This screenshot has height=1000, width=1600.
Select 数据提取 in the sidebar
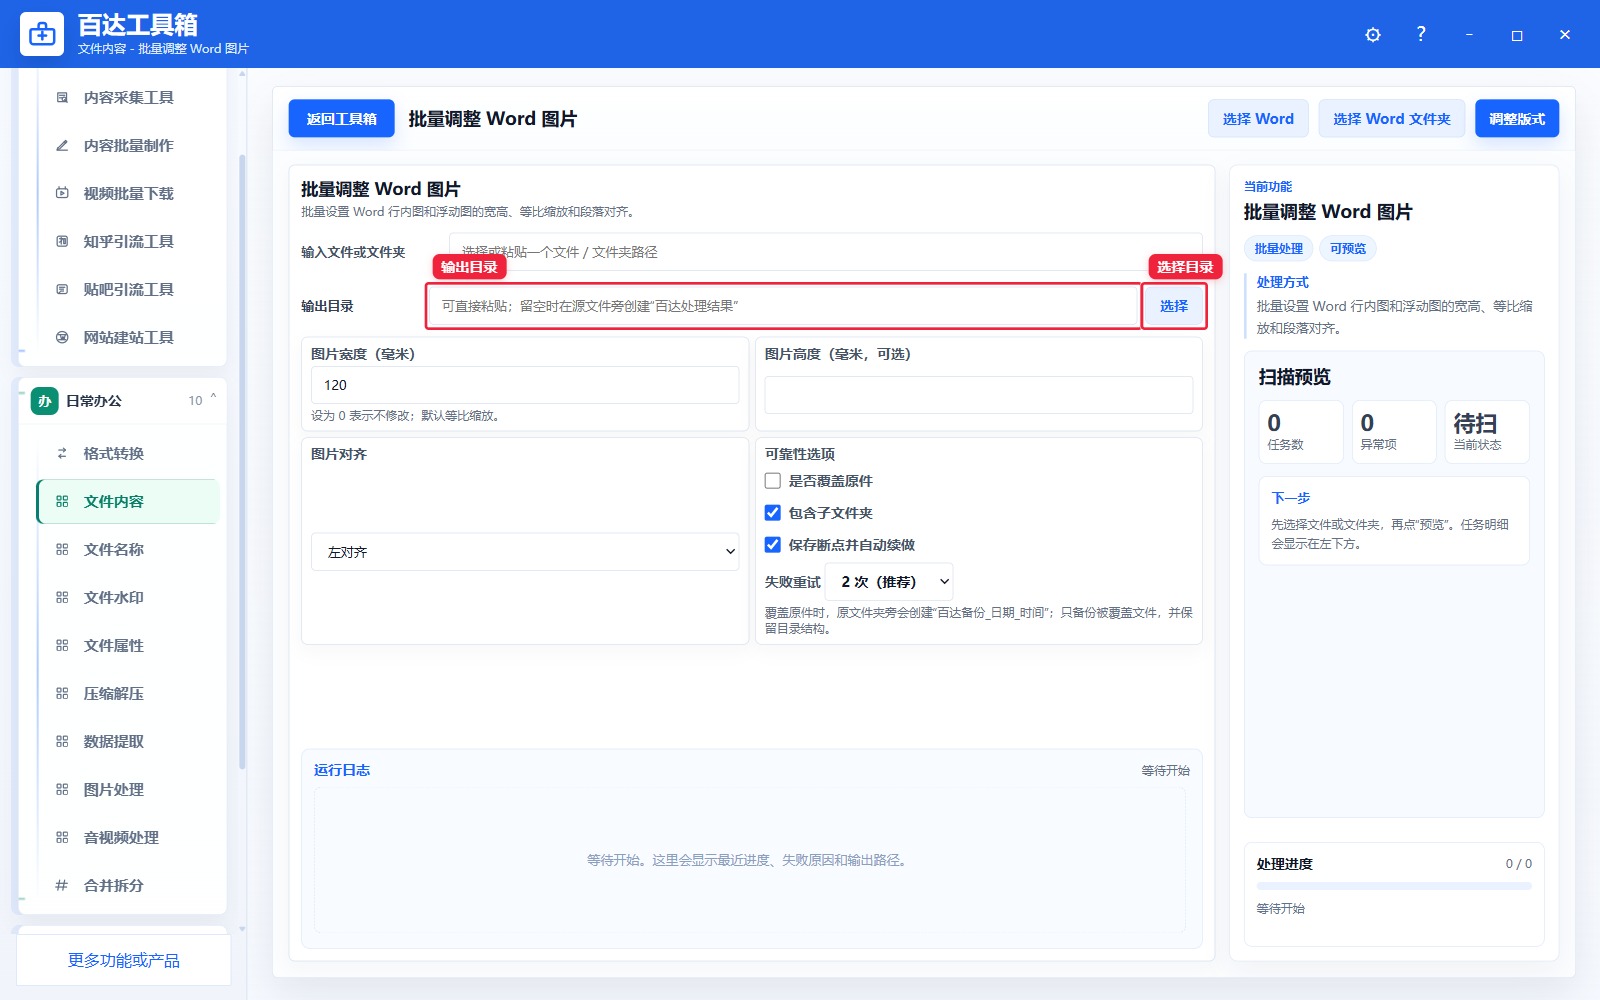[128, 741]
